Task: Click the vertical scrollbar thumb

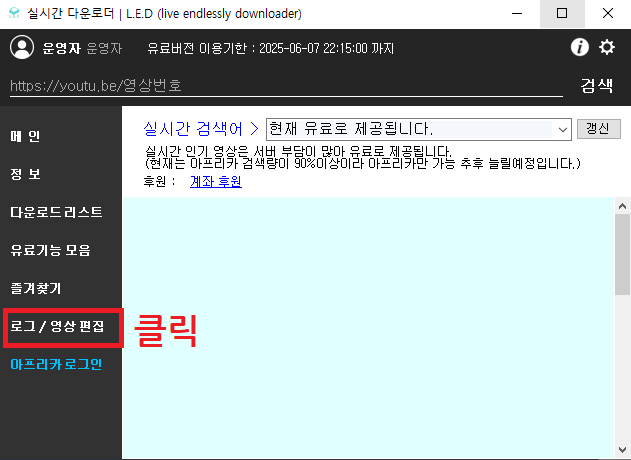Action: click(x=622, y=254)
